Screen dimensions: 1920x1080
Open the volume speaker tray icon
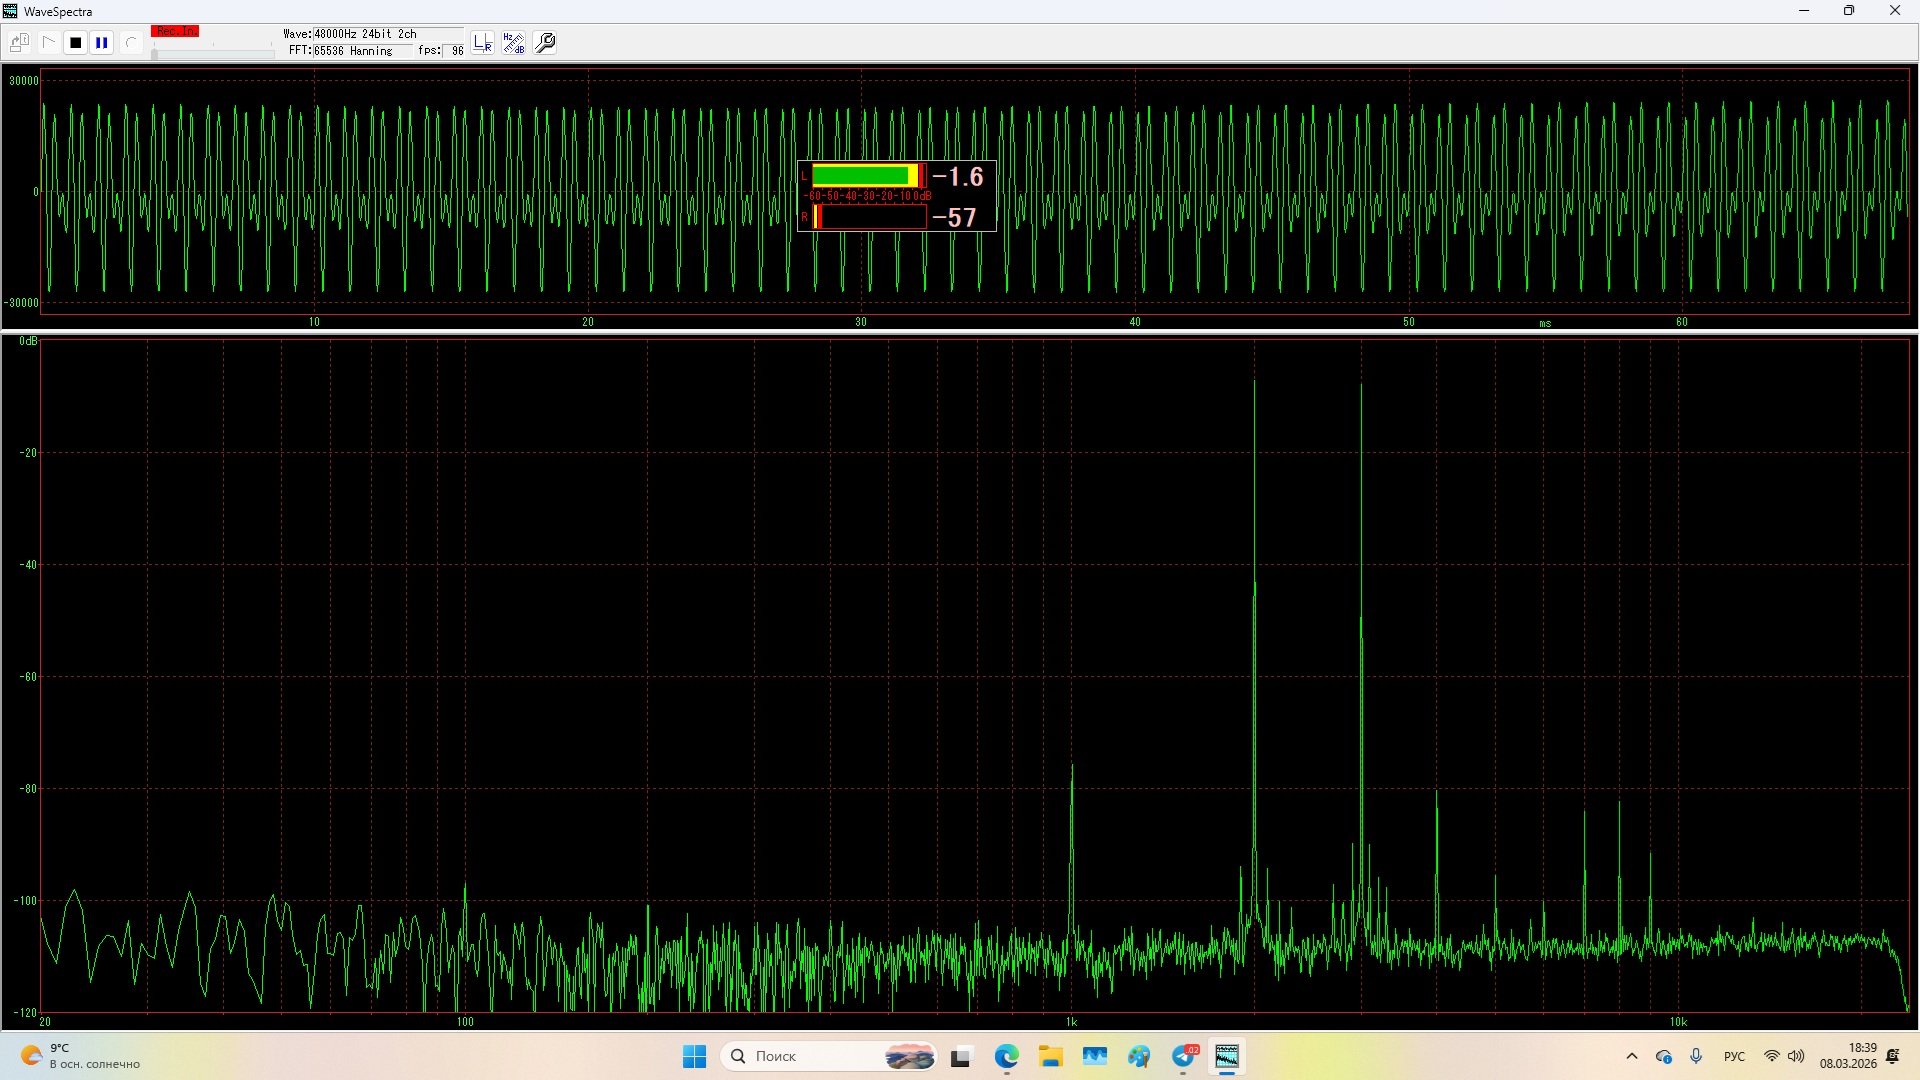1797,1056
